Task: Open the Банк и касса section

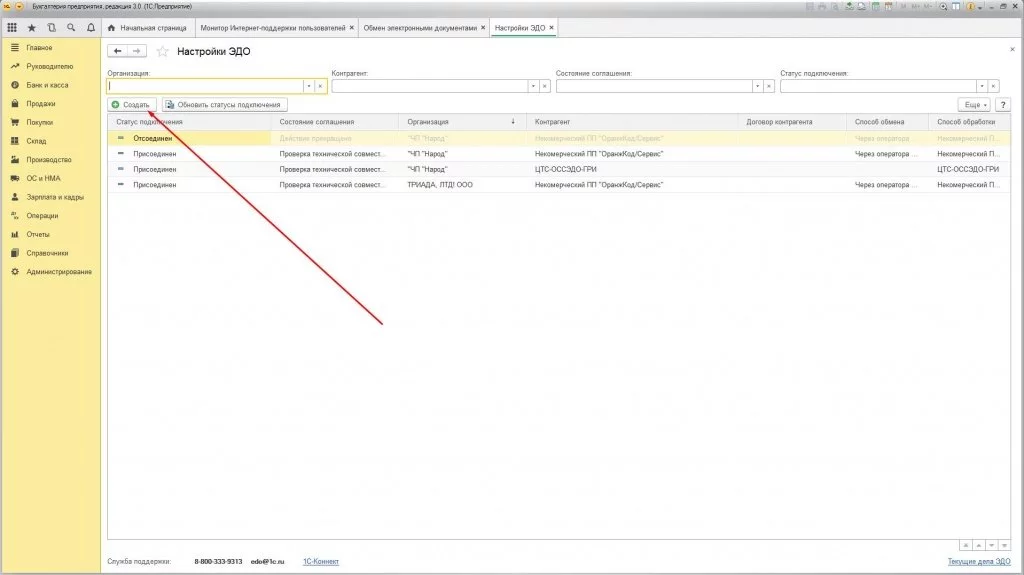Action: click(x=47, y=85)
